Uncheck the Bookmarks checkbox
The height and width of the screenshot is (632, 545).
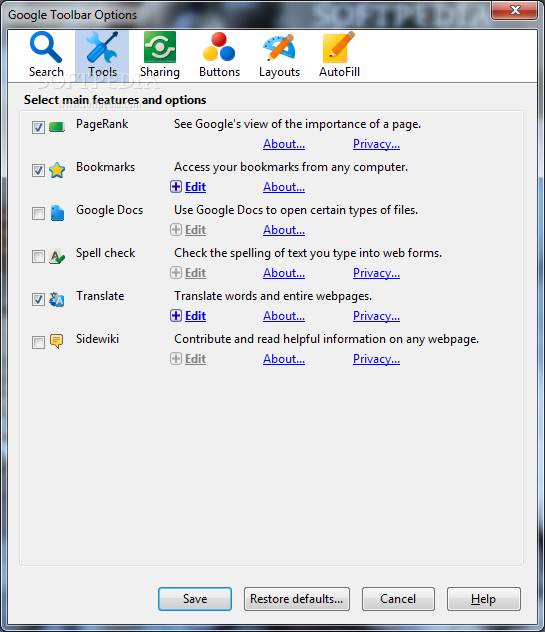point(38,170)
